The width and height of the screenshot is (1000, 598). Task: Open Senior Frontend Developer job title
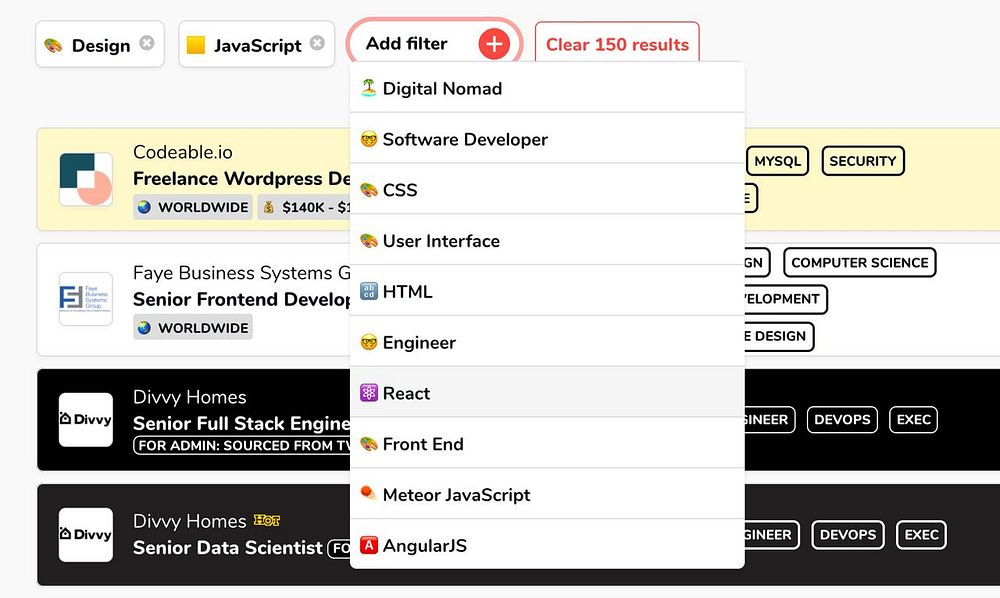241,300
